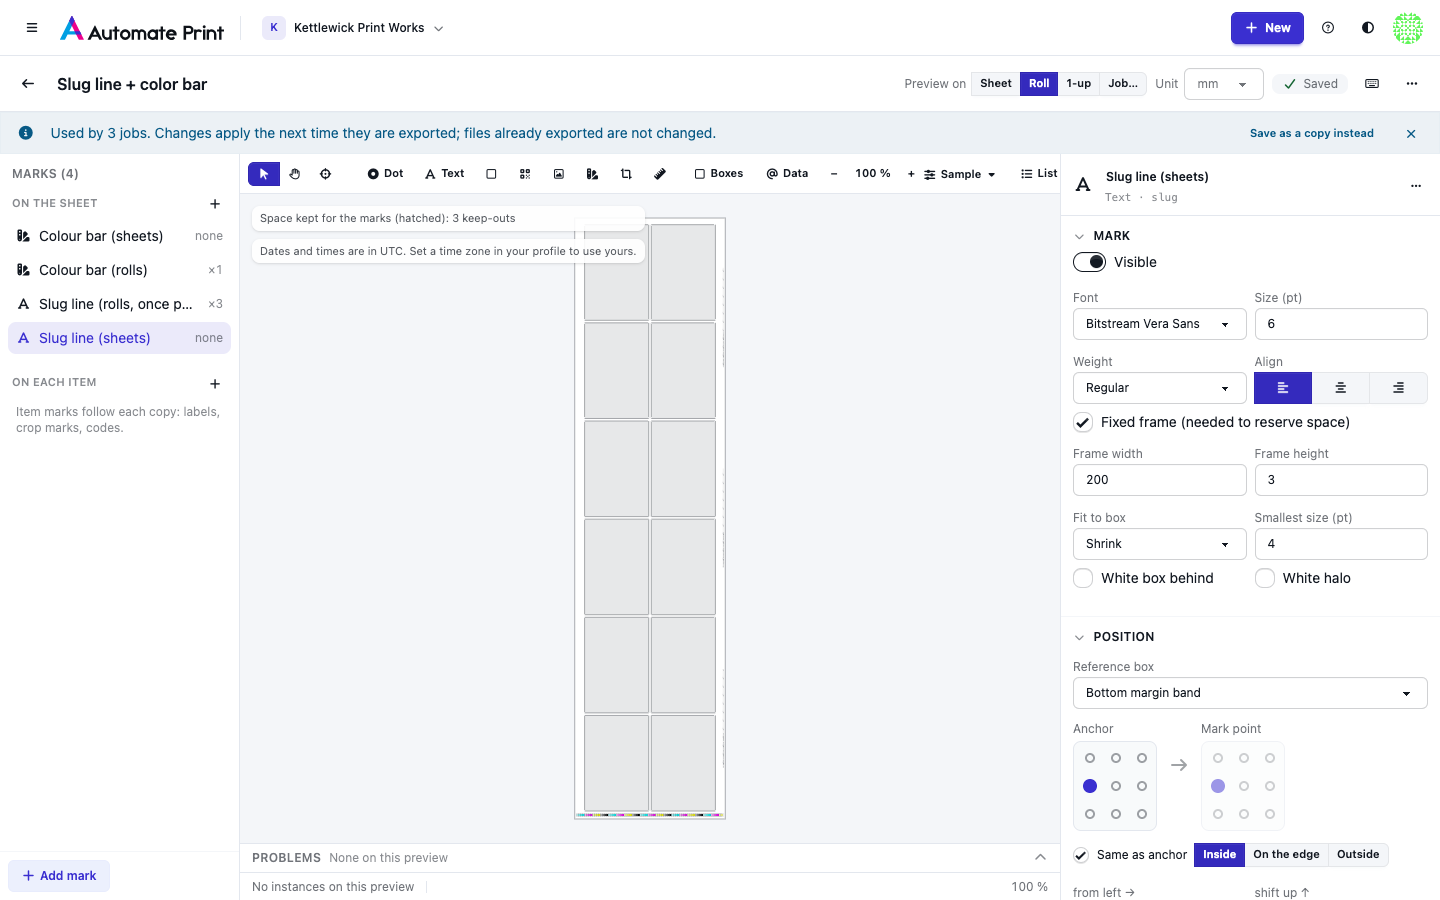The width and height of the screenshot is (1440, 900).
Task: Add a Text mark from toolbar
Action: [445, 174]
